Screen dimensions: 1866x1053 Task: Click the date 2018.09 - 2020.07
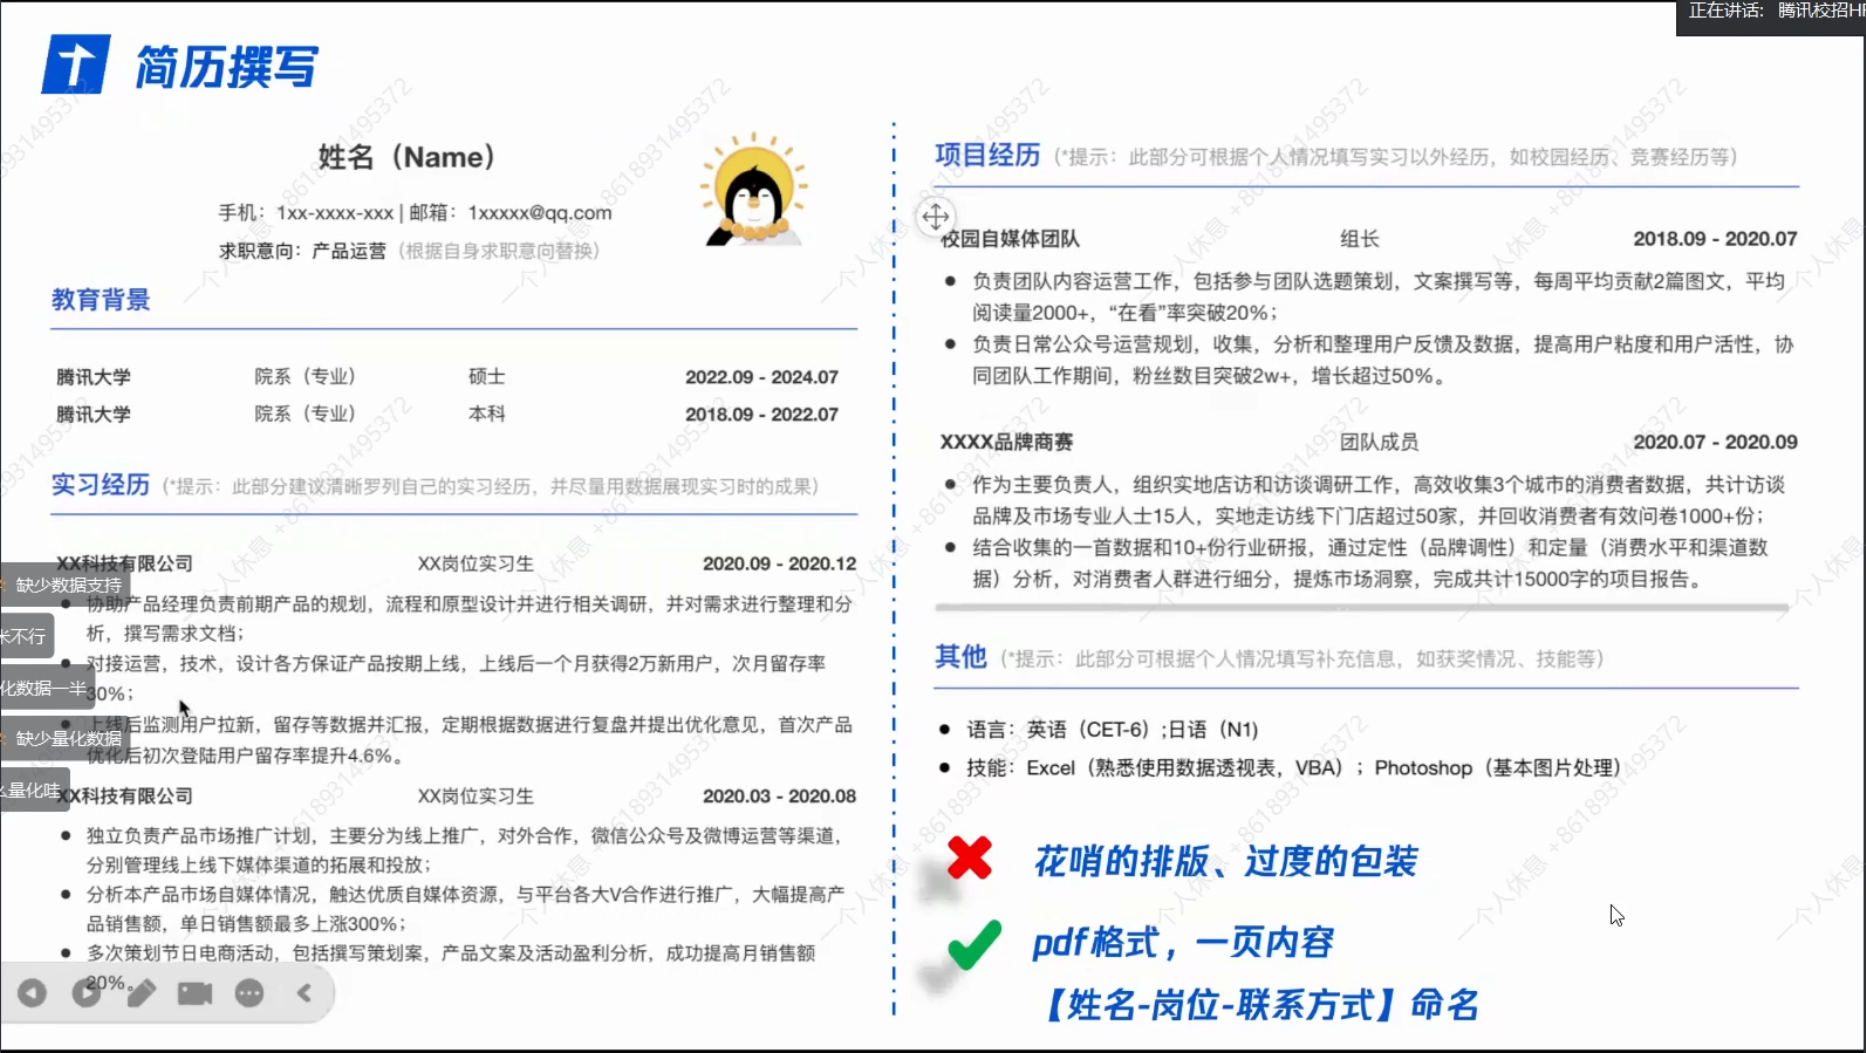[1715, 239]
